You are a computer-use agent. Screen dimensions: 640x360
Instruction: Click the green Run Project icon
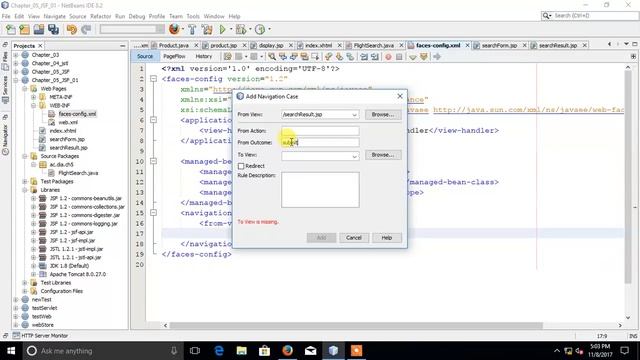pyautogui.click(x=222, y=29)
